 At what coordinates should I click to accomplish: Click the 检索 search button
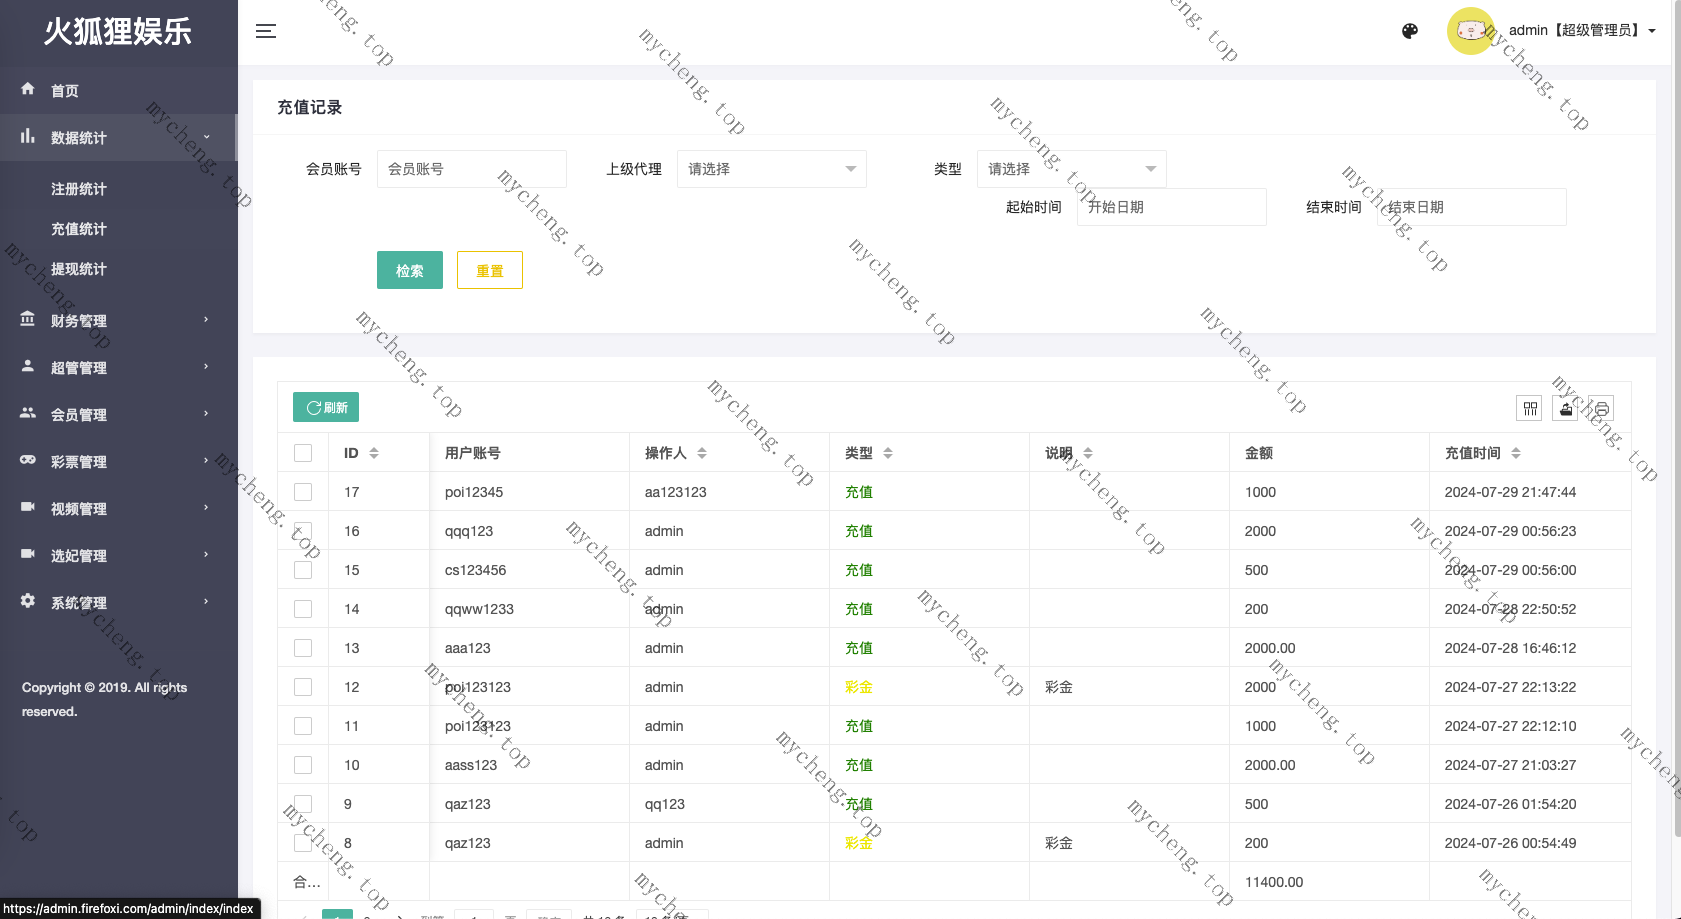tap(410, 270)
